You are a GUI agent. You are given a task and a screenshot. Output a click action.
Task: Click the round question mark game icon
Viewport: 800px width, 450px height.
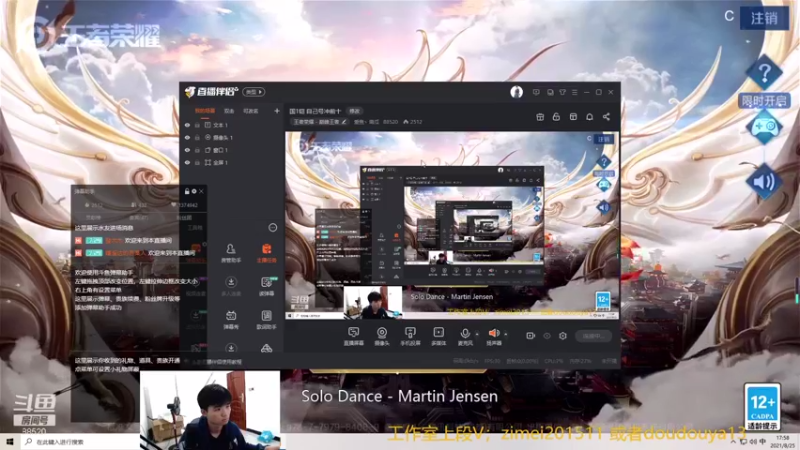point(764,74)
